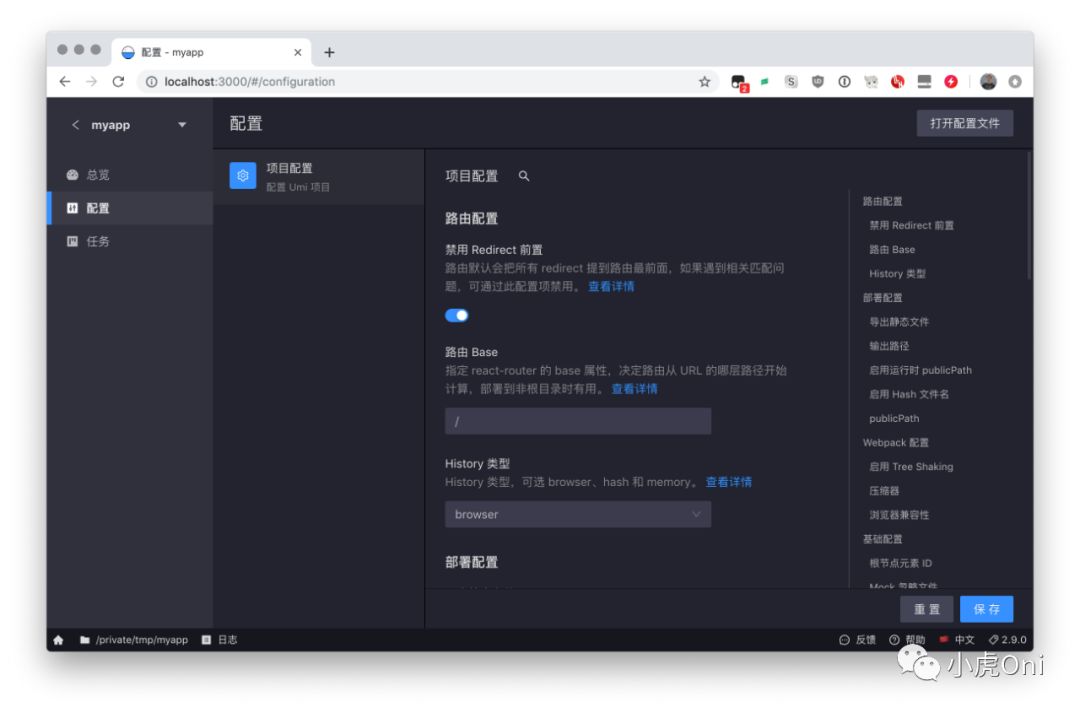Toggle the 禁用 Redirect 前置 switch
This screenshot has width=1080, height=713.
(x=457, y=316)
